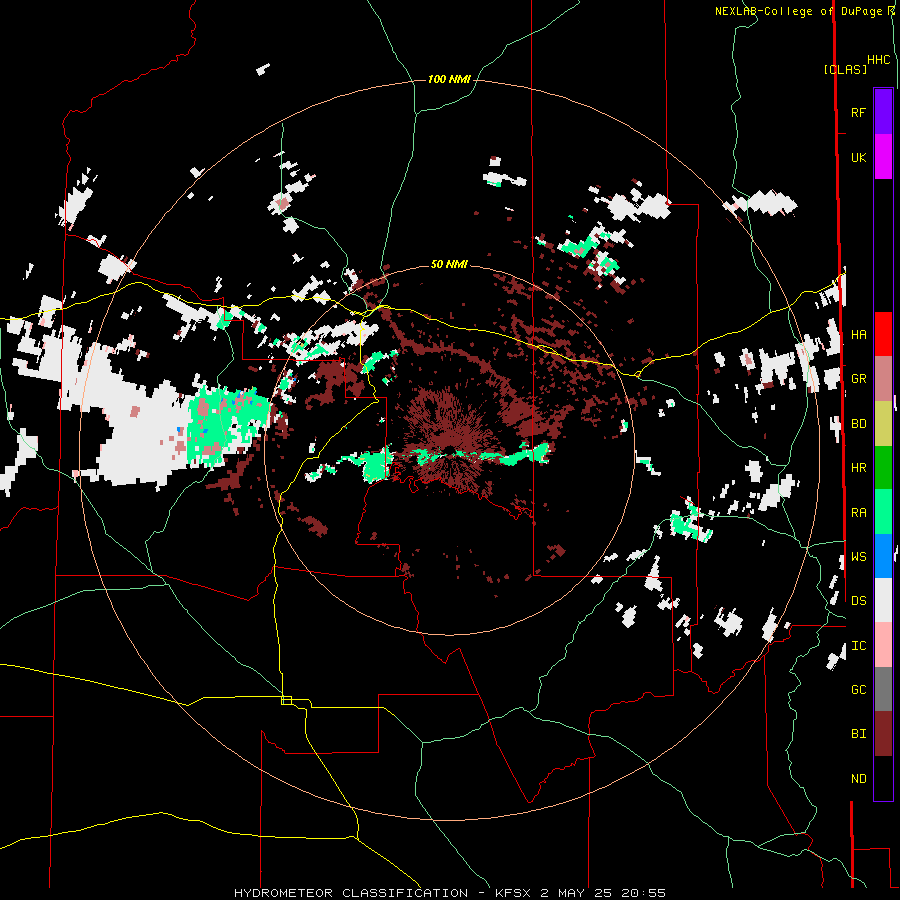Click the 100 NMI range ring label
Viewport: 900px width, 900px height.
tap(449, 79)
